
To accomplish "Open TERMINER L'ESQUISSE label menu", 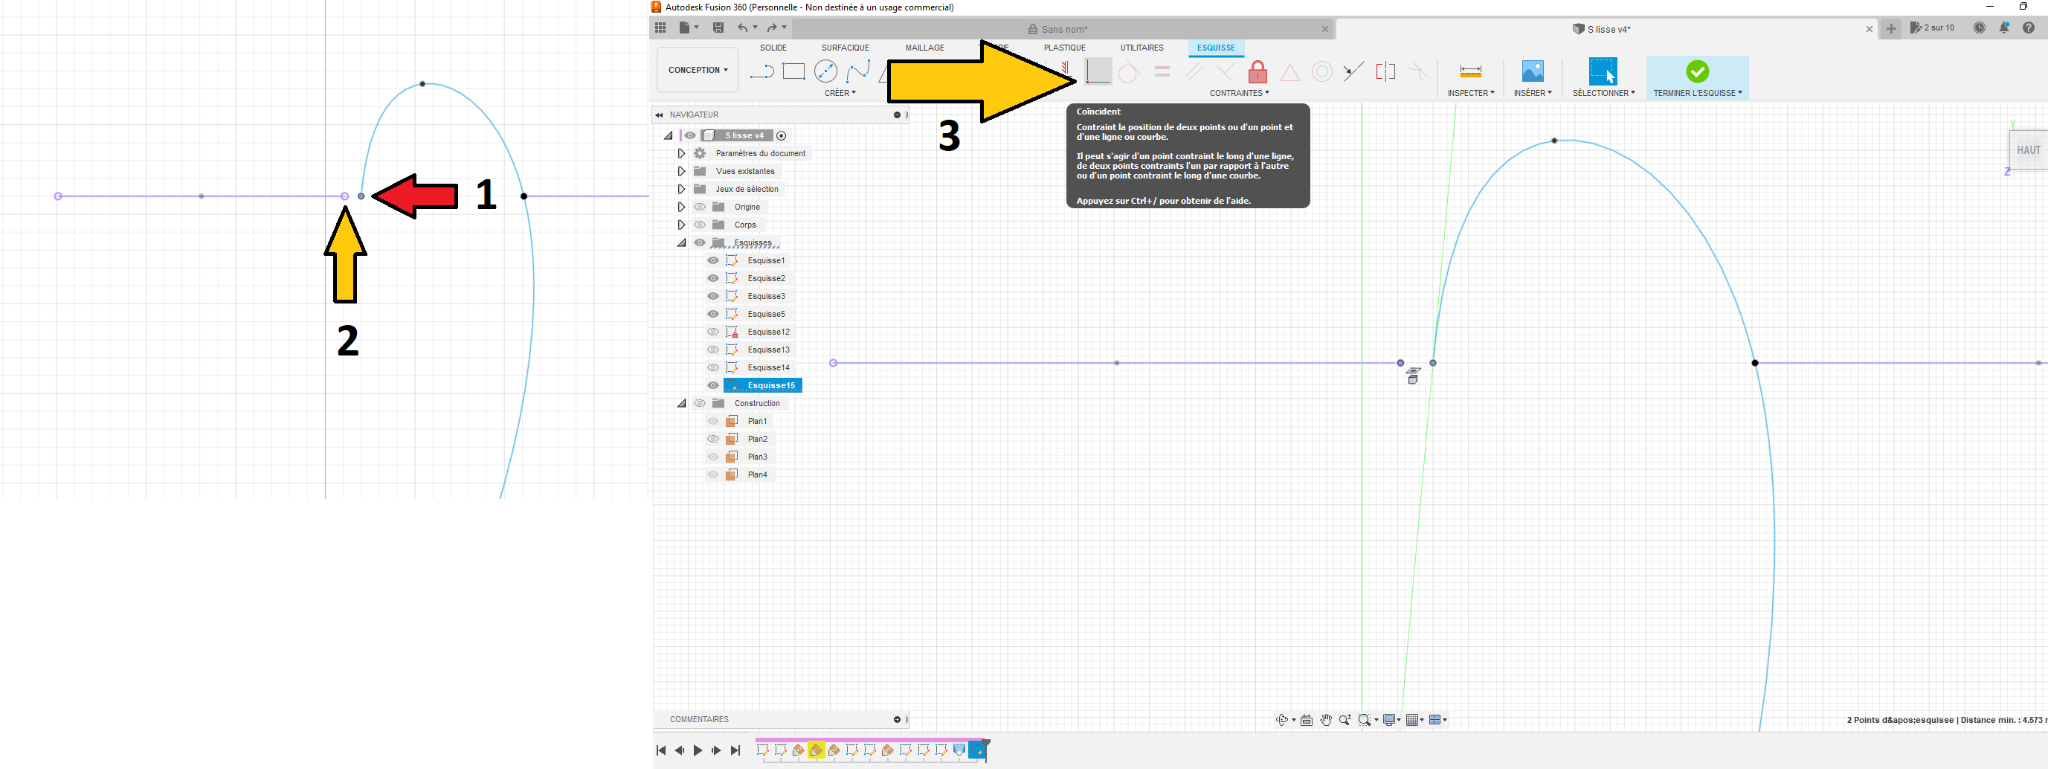I will 1697,93.
